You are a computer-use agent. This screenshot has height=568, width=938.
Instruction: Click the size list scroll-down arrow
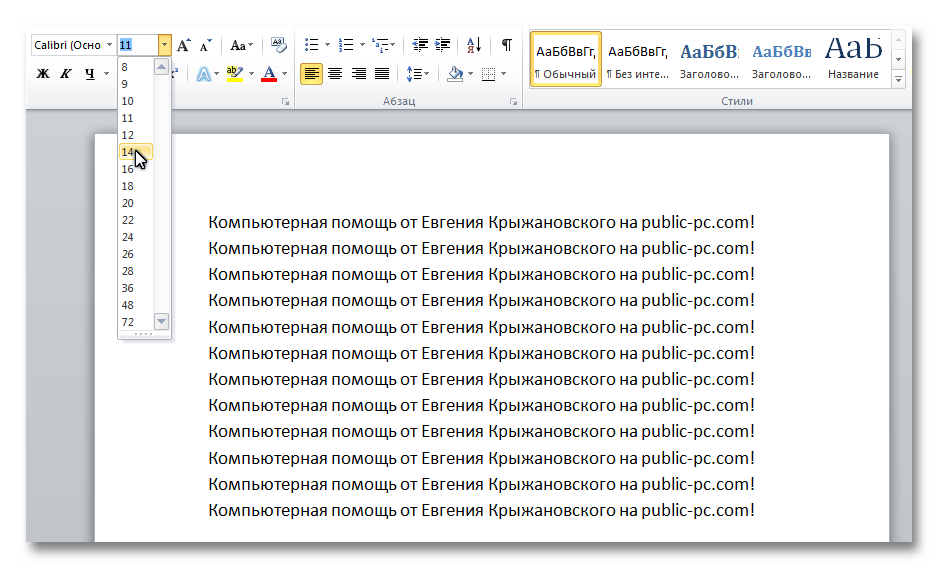point(162,321)
